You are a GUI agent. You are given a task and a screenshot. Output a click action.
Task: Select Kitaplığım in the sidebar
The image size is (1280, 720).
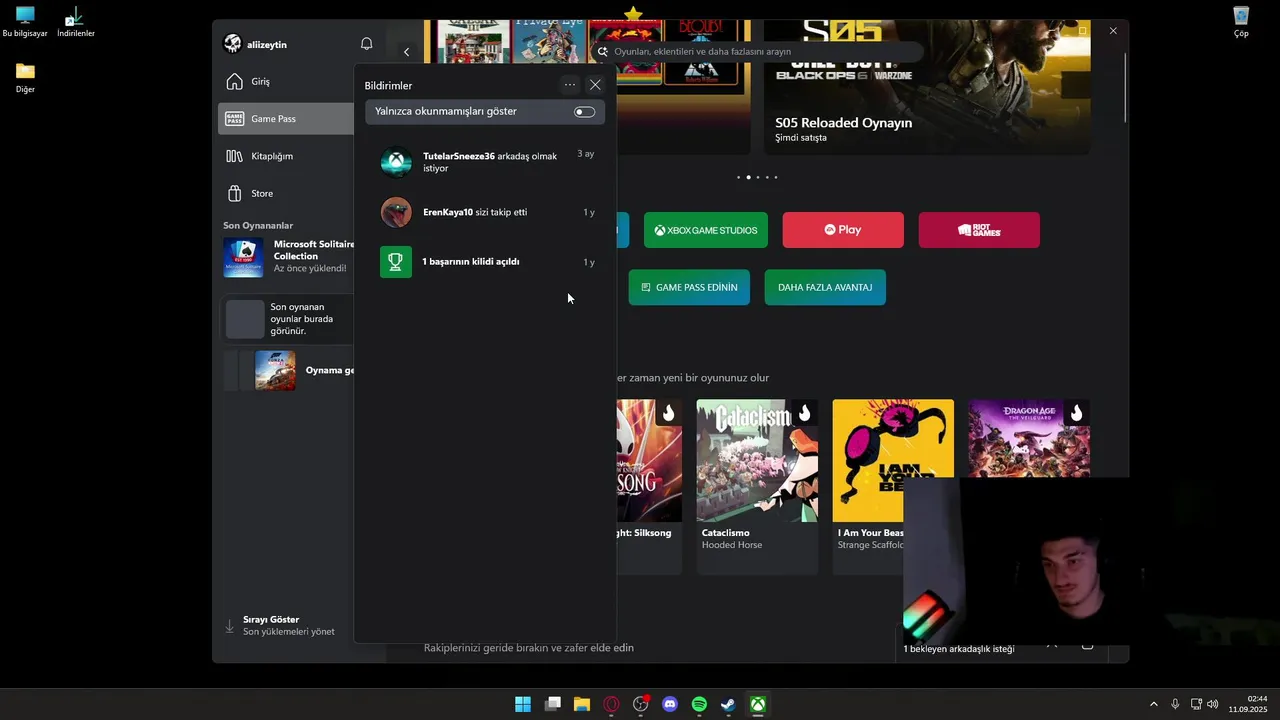coord(286,156)
